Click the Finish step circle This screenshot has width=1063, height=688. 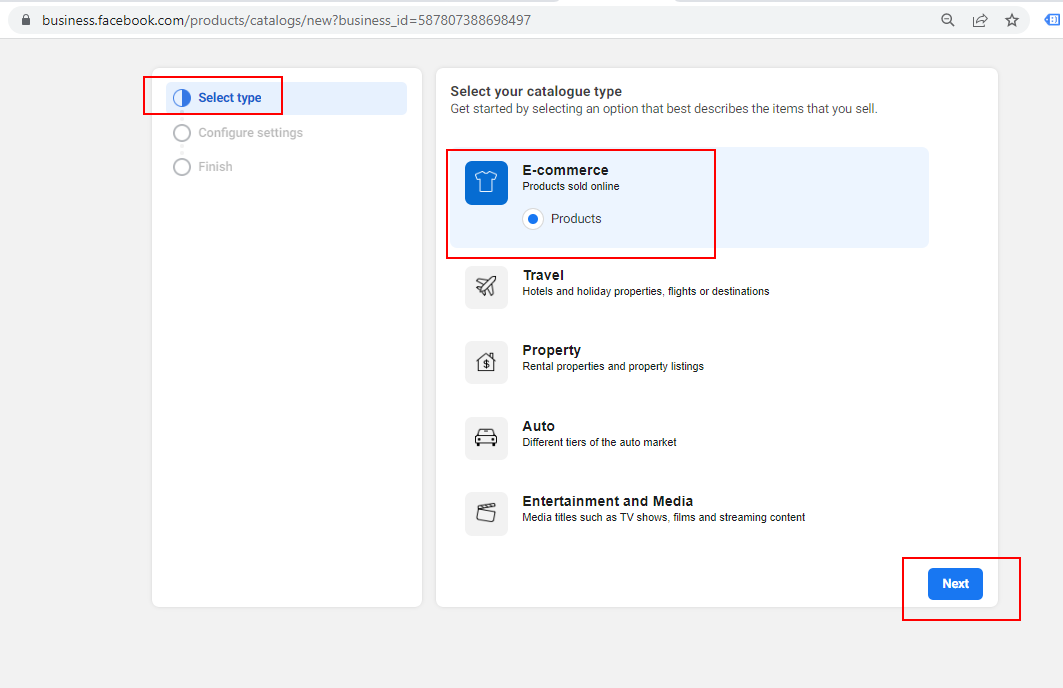point(182,167)
